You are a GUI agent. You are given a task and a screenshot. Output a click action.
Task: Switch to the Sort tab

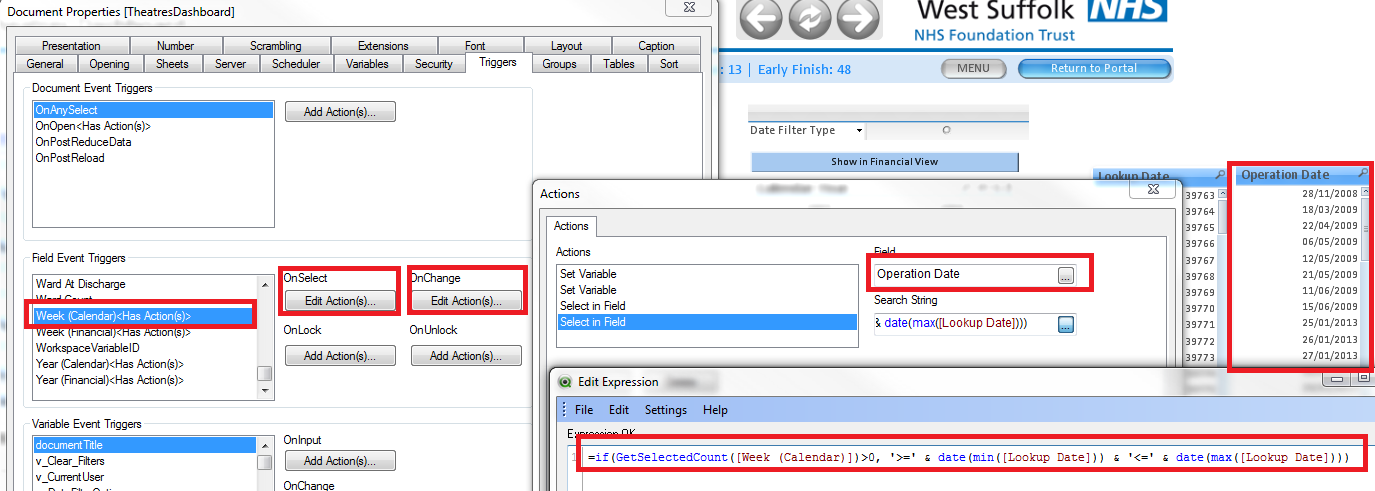coord(669,64)
